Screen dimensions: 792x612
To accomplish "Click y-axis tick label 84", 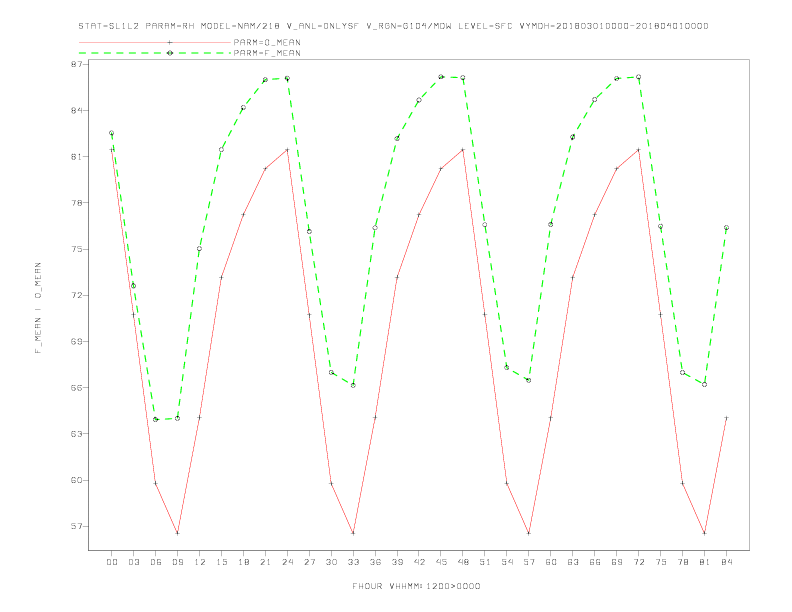I will point(78,110).
